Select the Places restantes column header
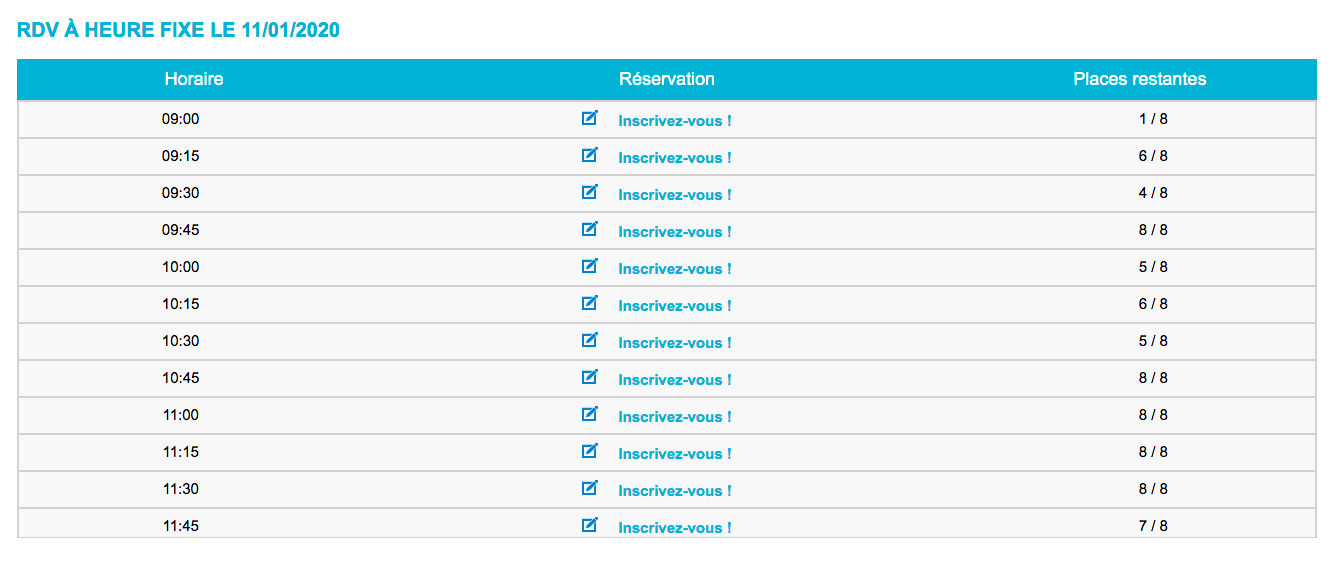This screenshot has width=1332, height=561. click(x=1140, y=79)
